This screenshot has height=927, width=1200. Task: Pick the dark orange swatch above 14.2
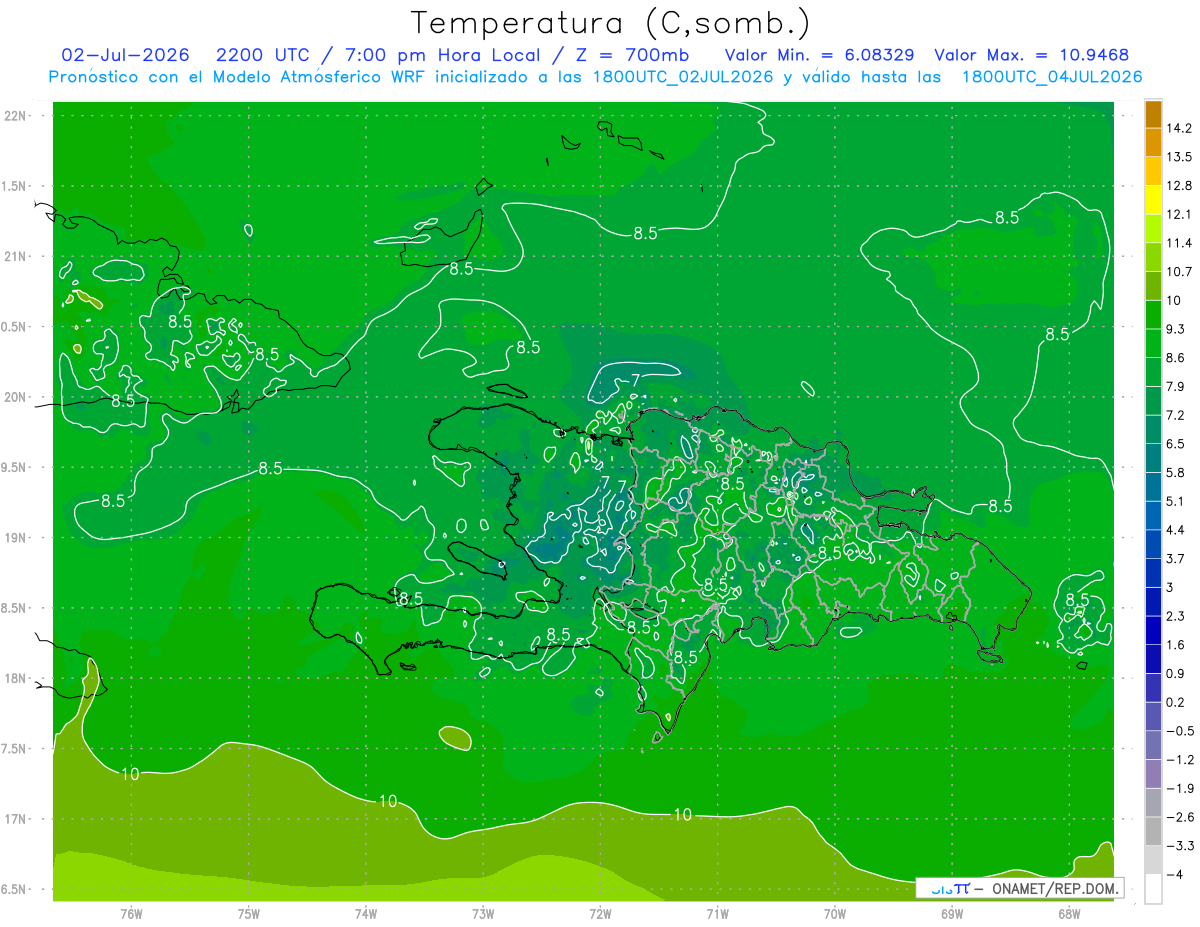1153,114
